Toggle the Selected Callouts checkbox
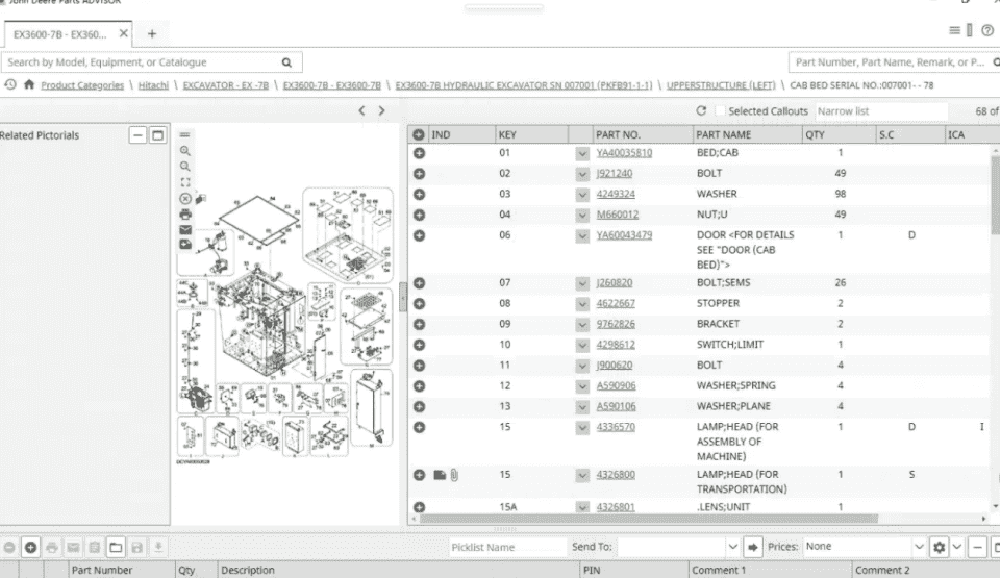Image resolution: width=1000 pixels, height=578 pixels. coord(720,111)
